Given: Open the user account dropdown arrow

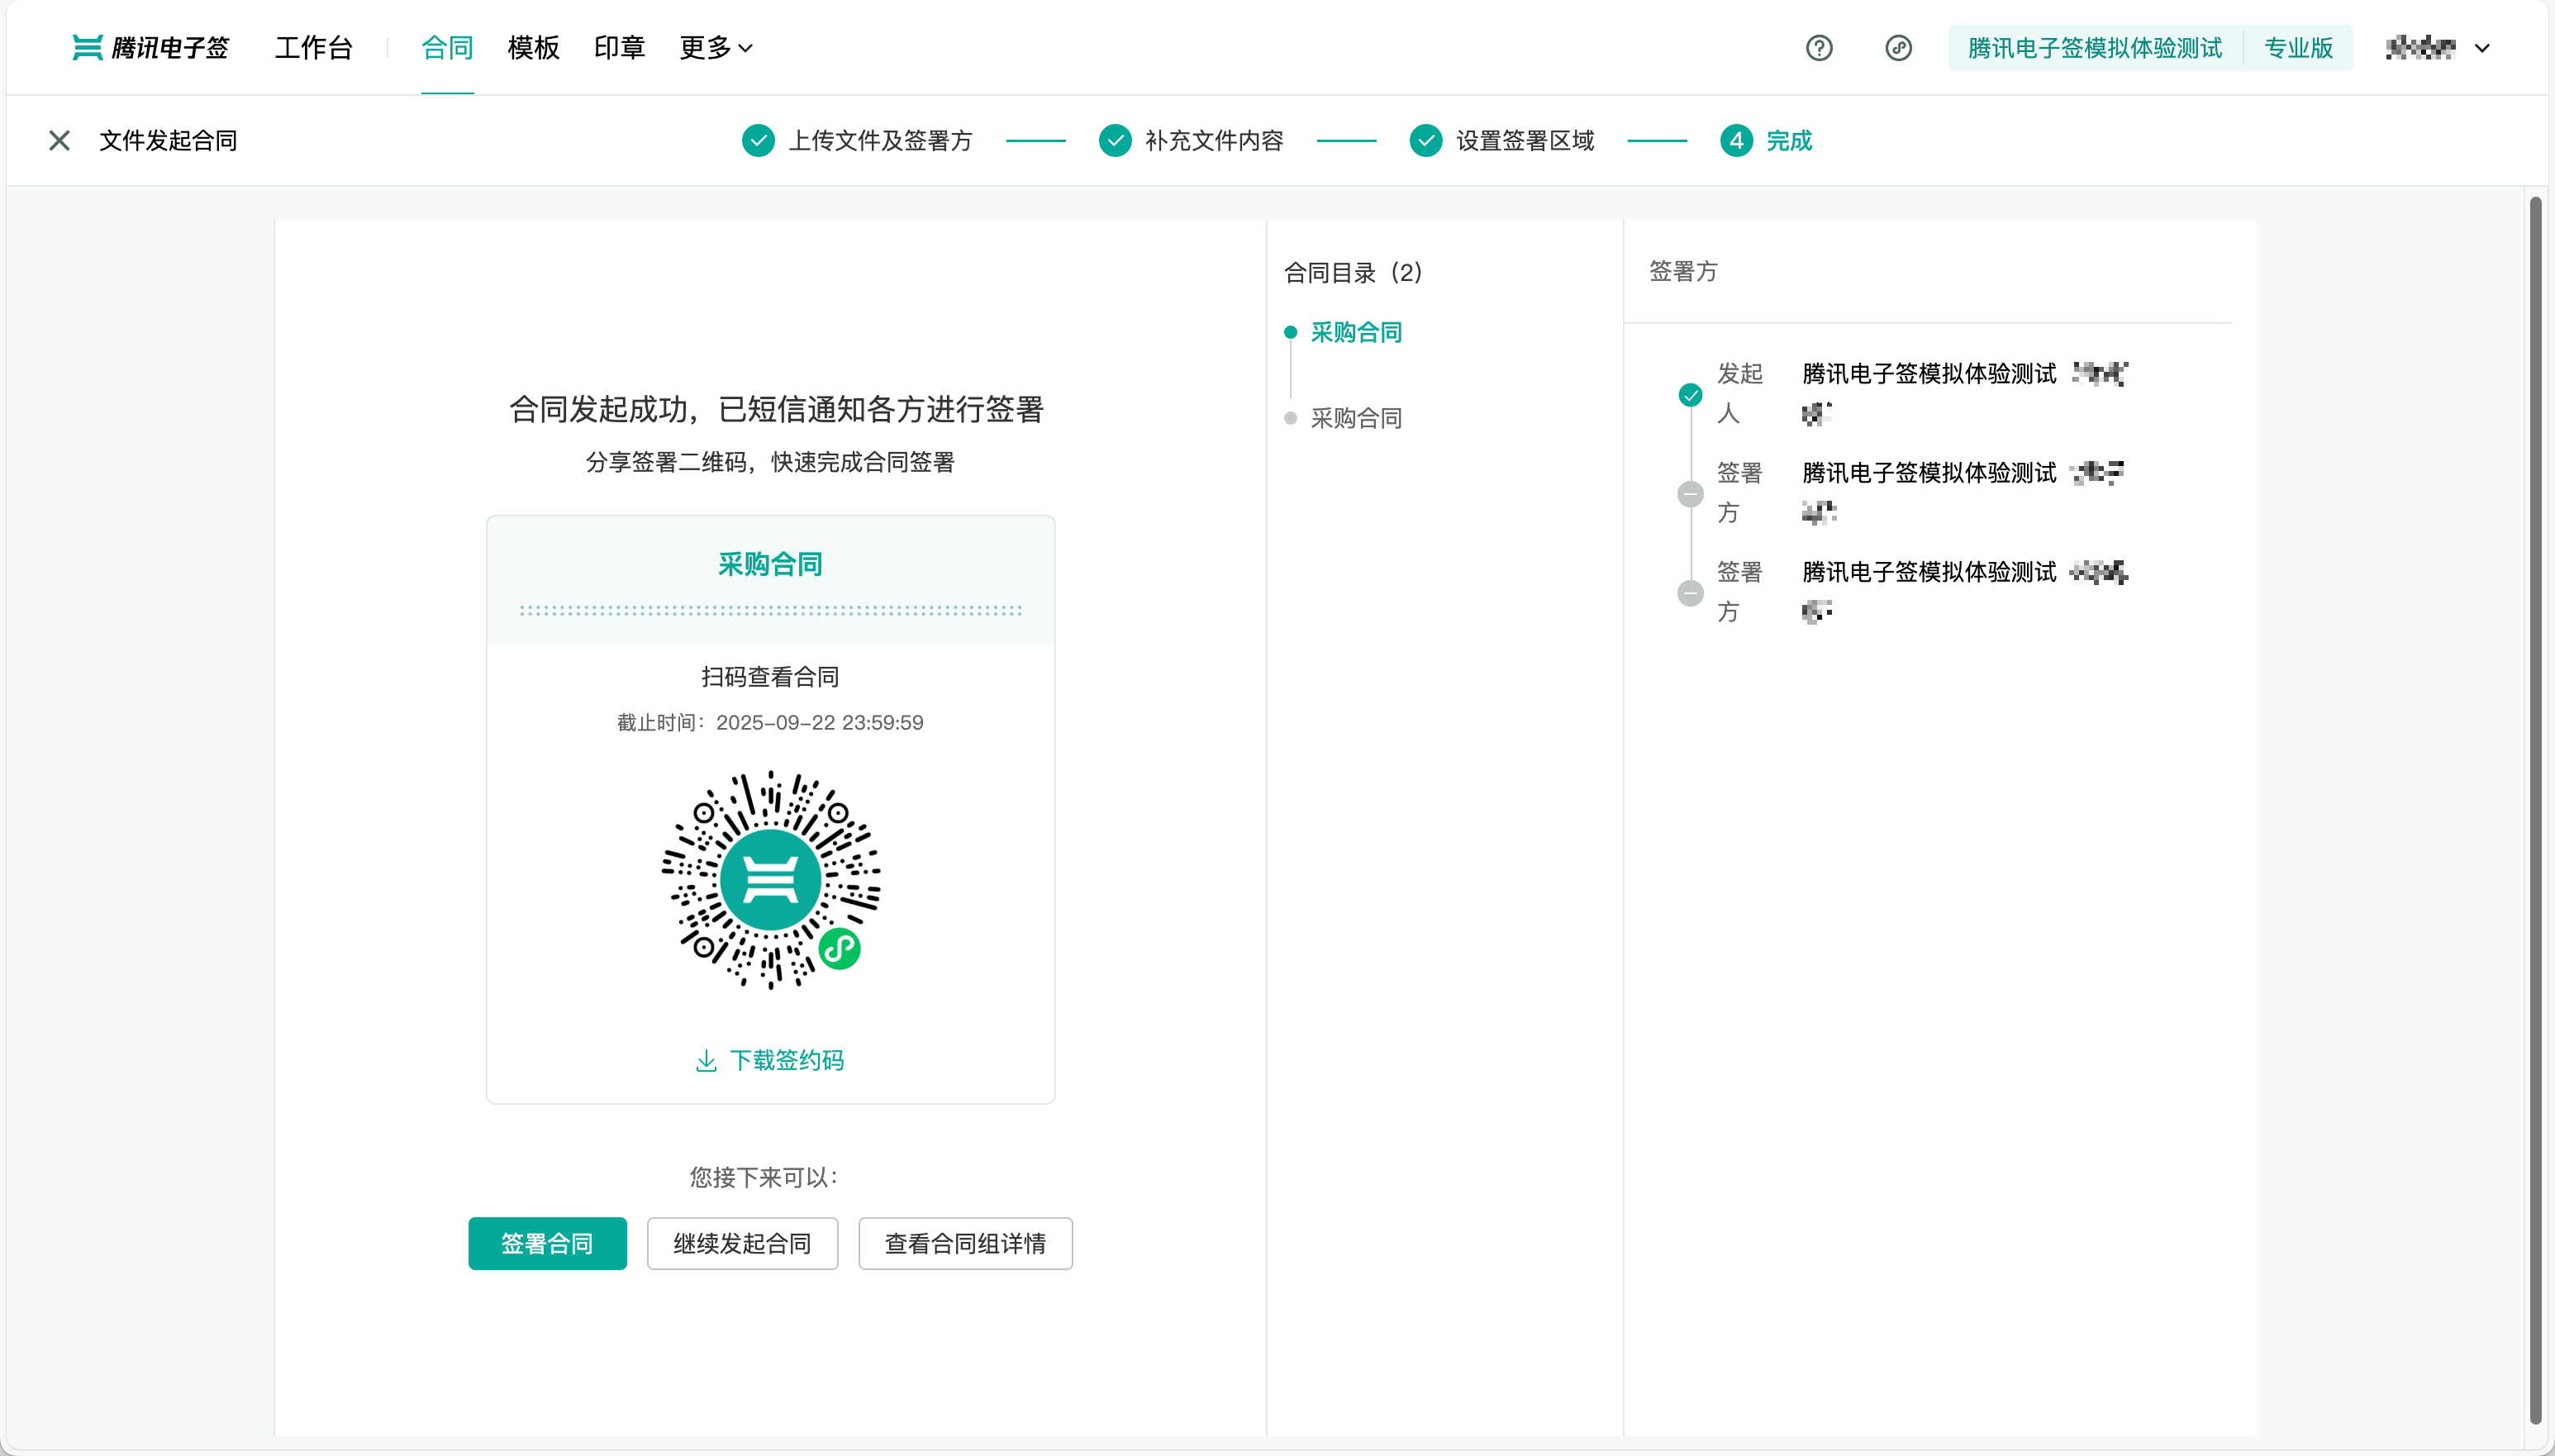Looking at the screenshot, I should coord(2482,48).
